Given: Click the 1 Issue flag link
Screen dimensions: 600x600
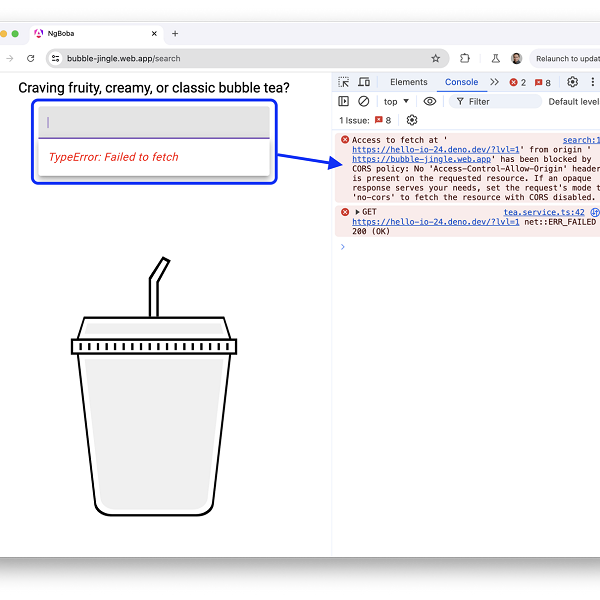Looking at the screenshot, I should (x=365, y=120).
